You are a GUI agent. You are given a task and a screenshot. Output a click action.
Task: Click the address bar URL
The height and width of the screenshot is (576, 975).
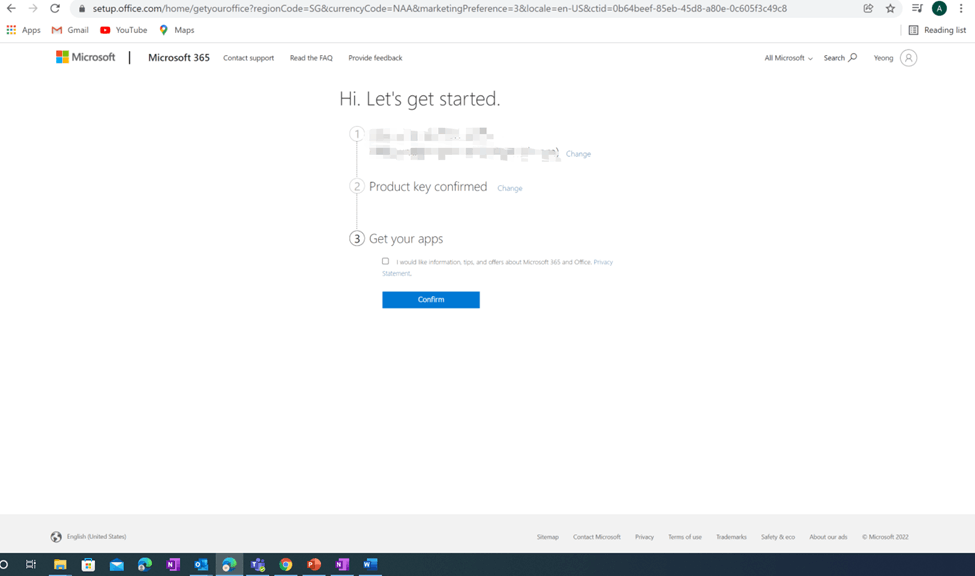440,9
